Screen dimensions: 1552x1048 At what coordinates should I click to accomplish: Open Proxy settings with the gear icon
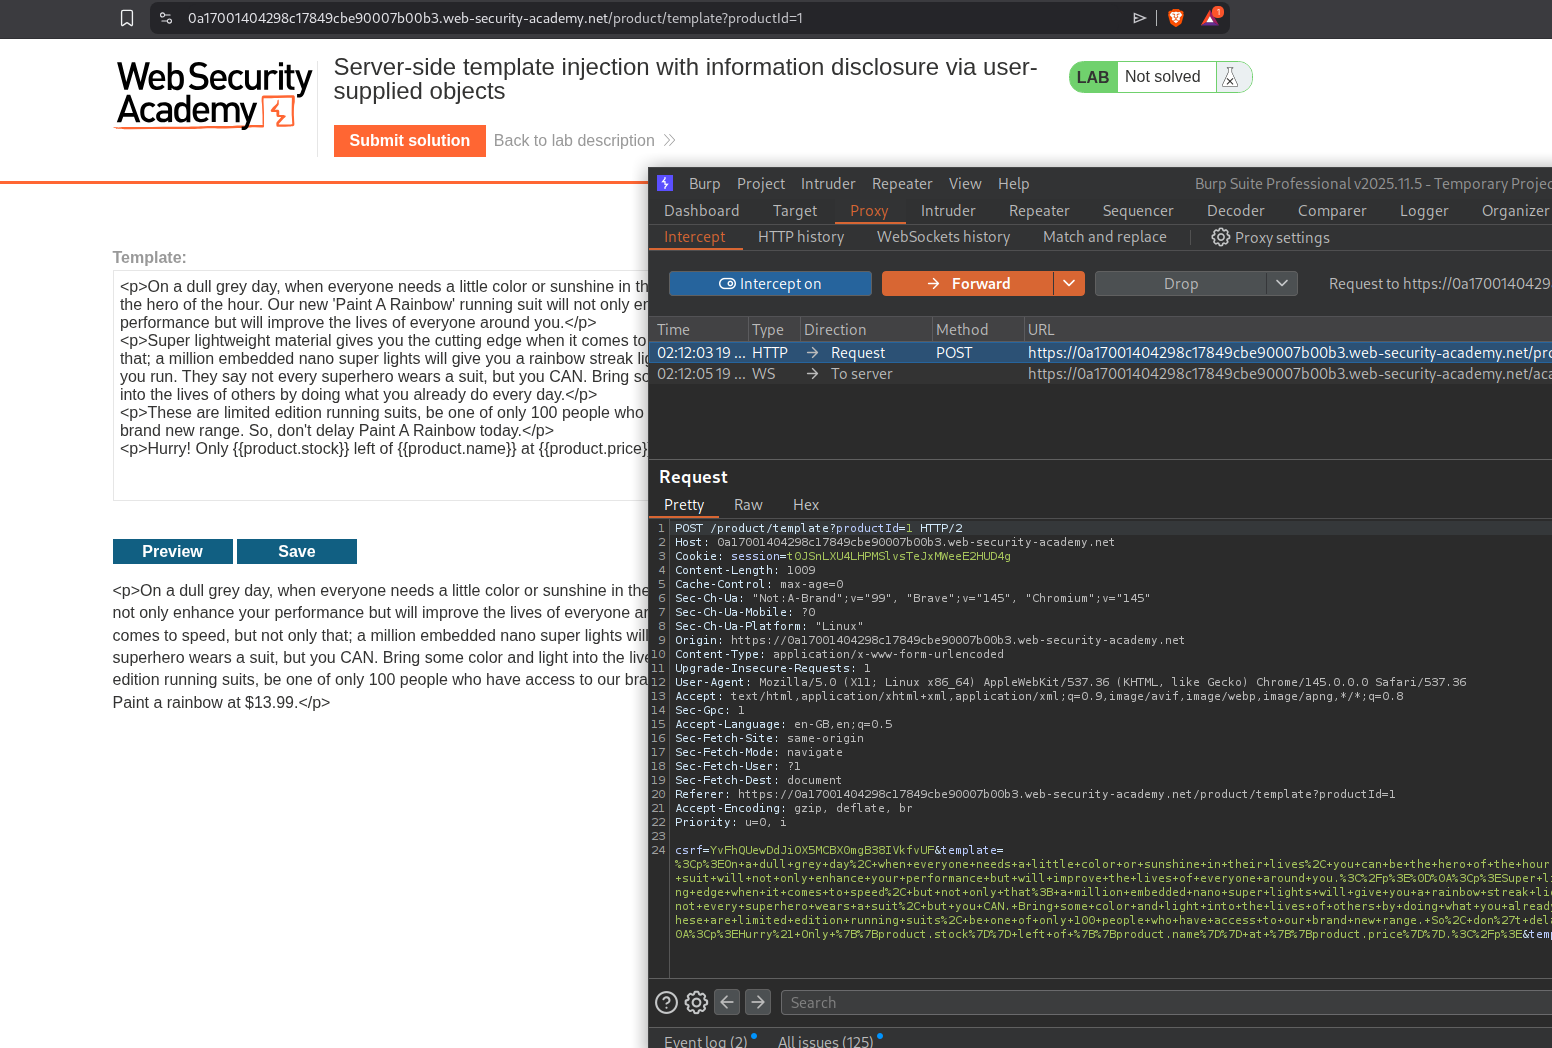(1270, 237)
